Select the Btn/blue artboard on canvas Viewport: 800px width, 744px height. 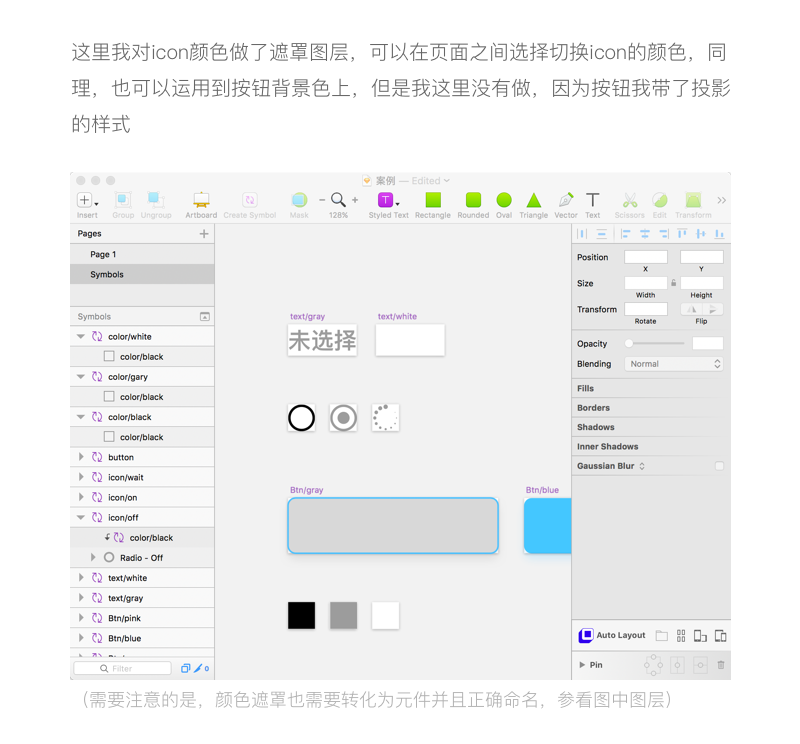pos(547,526)
